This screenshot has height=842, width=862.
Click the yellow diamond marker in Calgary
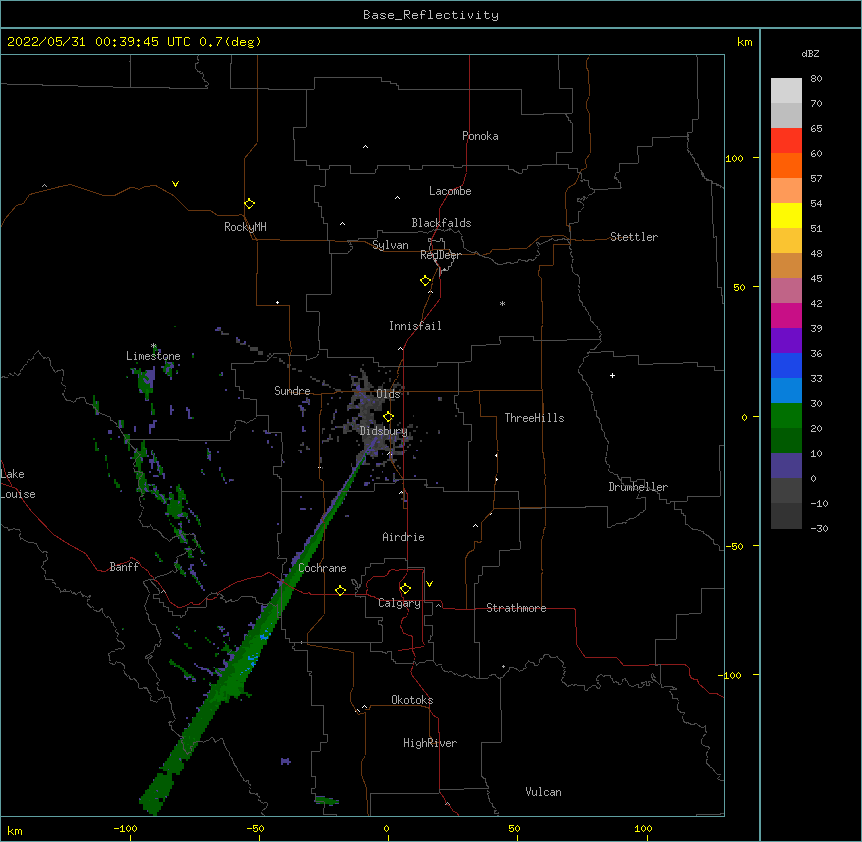[405, 589]
